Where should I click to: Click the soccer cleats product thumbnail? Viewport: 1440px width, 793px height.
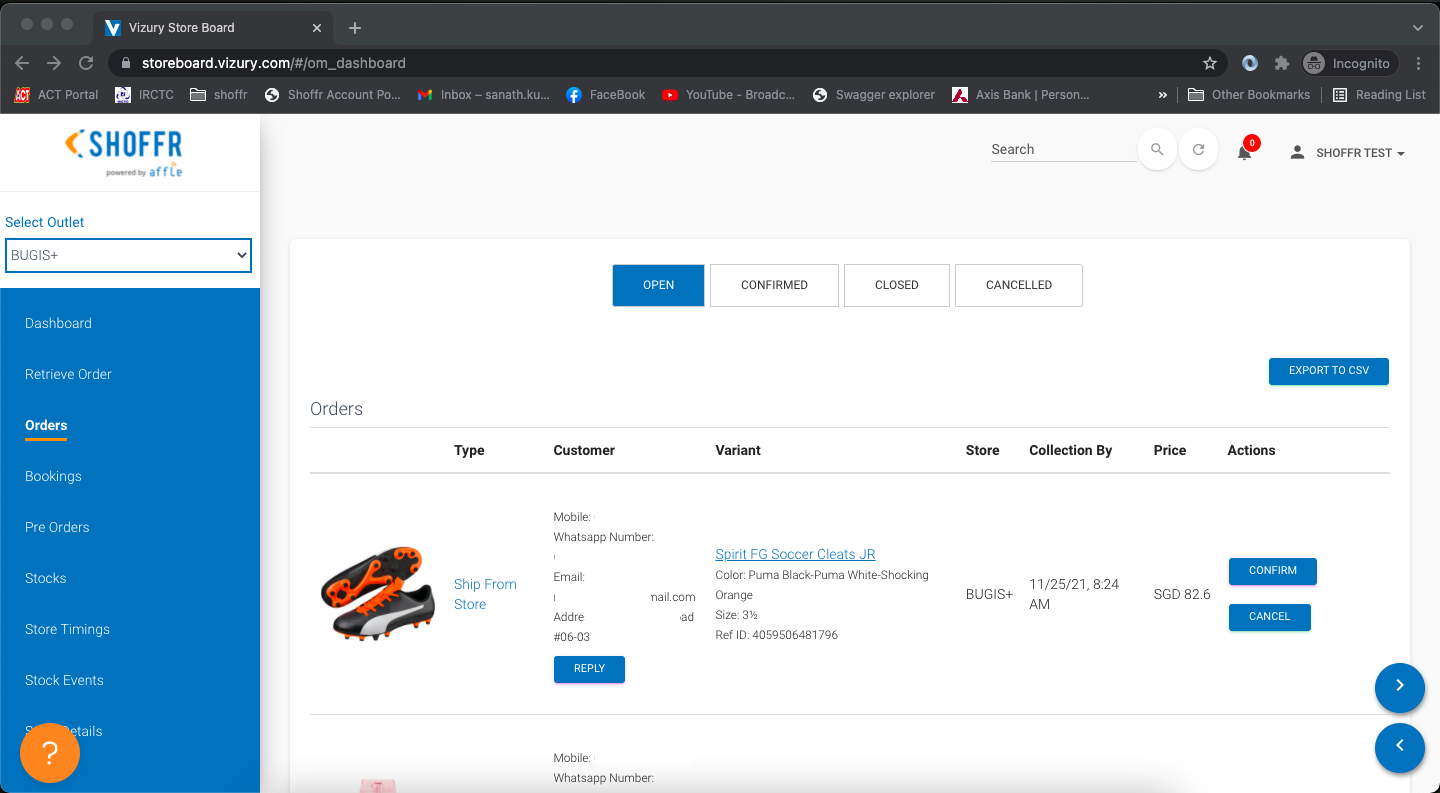click(x=378, y=593)
